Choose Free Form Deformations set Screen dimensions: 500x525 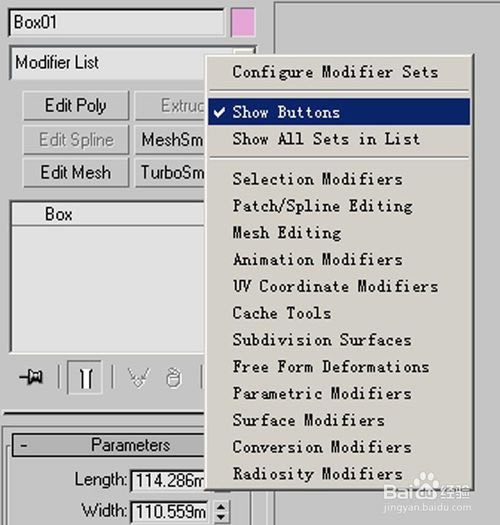pyautogui.click(x=339, y=367)
